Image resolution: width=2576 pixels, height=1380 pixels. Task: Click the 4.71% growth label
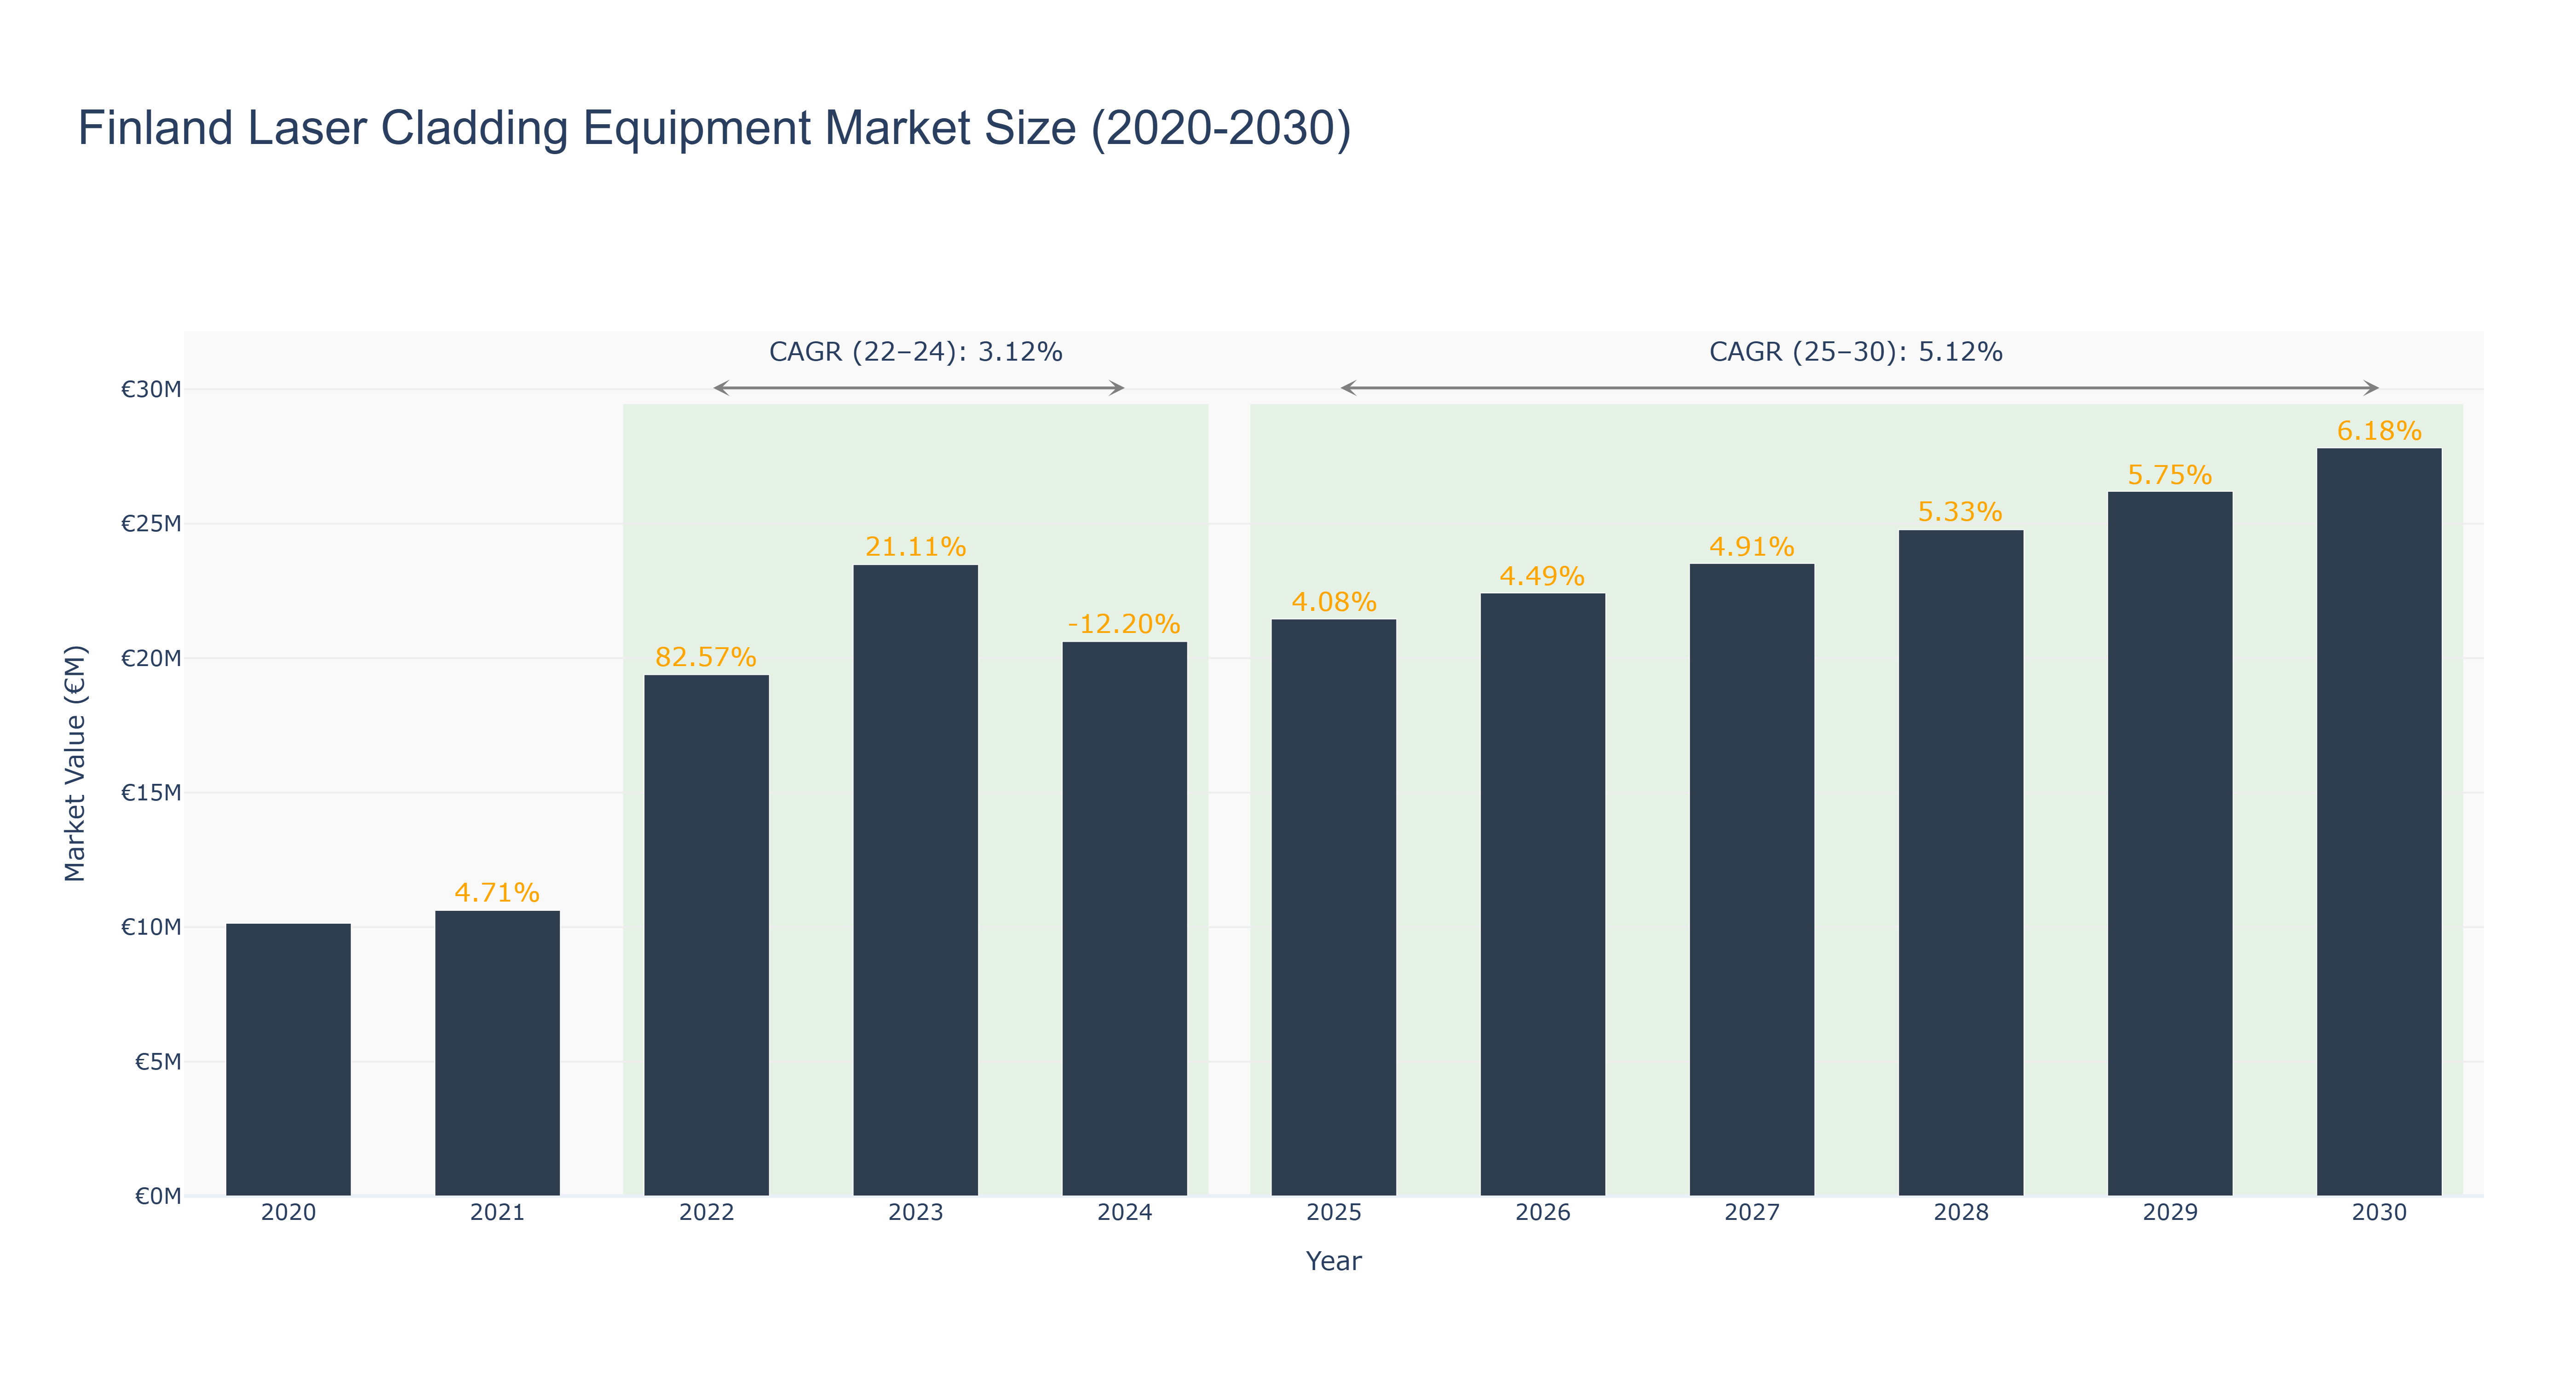click(x=497, y=892)
